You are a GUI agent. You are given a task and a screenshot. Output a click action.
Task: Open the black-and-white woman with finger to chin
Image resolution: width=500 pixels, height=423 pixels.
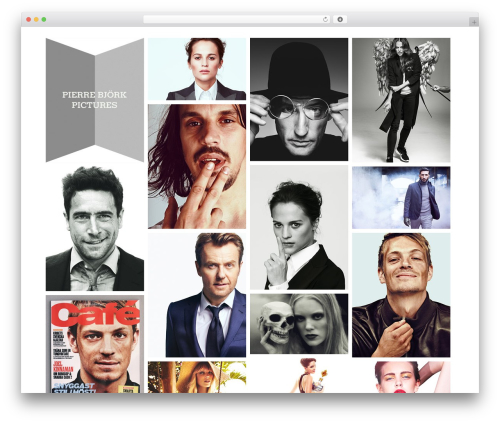(299, 227)
